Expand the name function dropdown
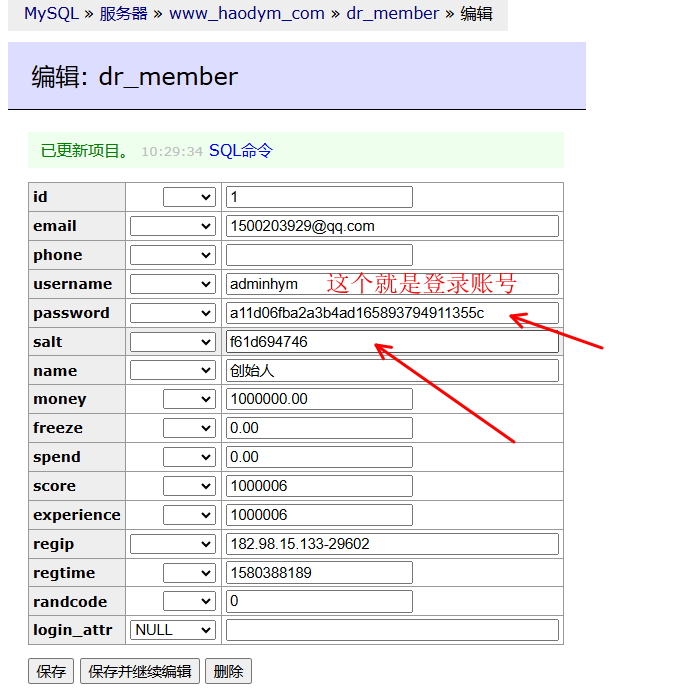Image resolution: width=676 pixels, height=696 pixels. [x=173, y=371]
